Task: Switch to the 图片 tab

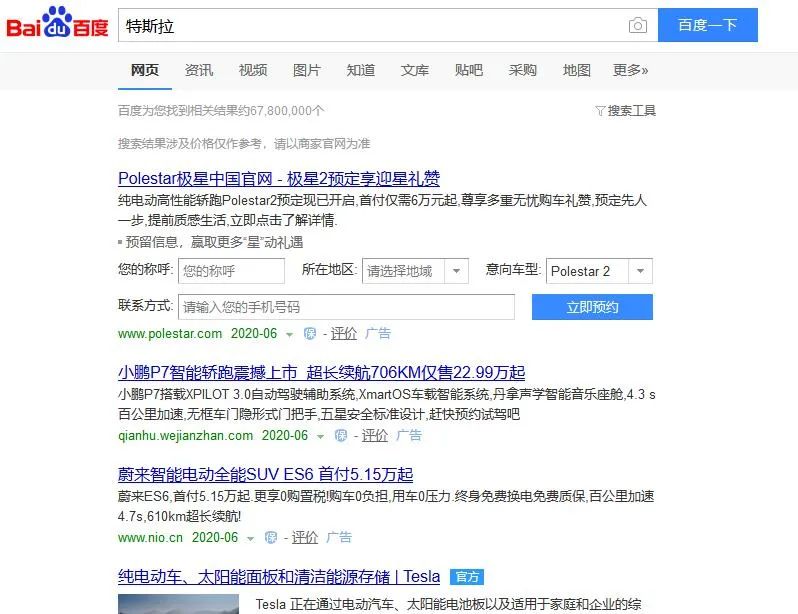Action: point(307,70)
